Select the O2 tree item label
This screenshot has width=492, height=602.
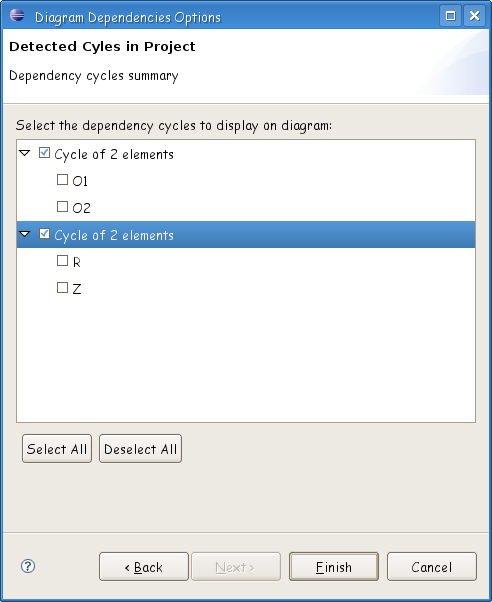[x=81, y=208]
